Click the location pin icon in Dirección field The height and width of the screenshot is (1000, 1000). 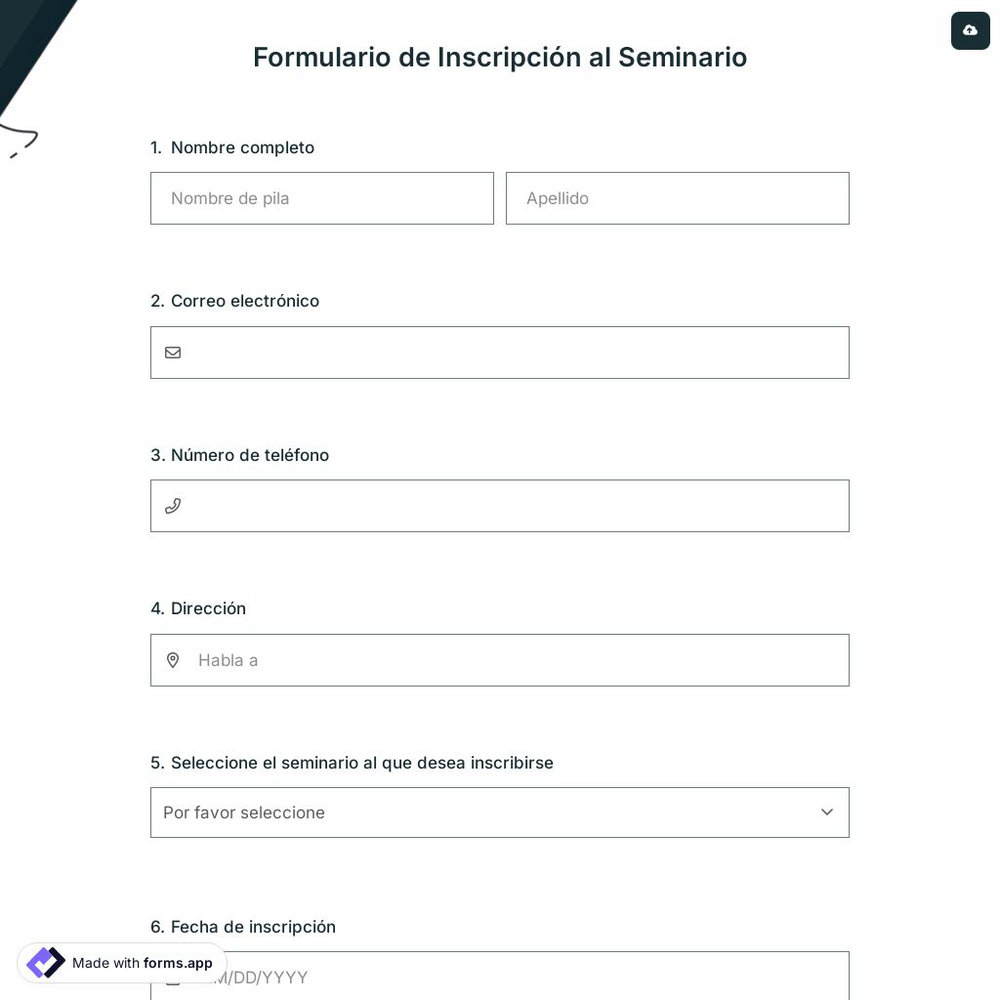coord(173,660)
